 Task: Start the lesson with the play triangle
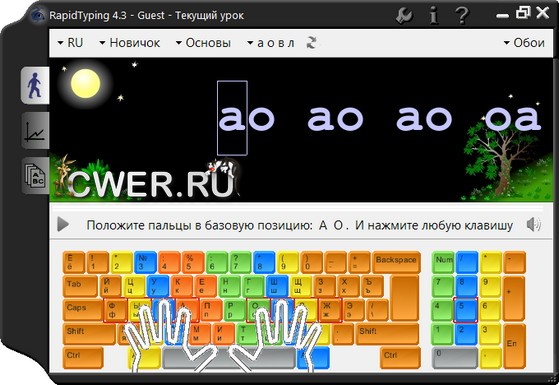tap(63, 225)
